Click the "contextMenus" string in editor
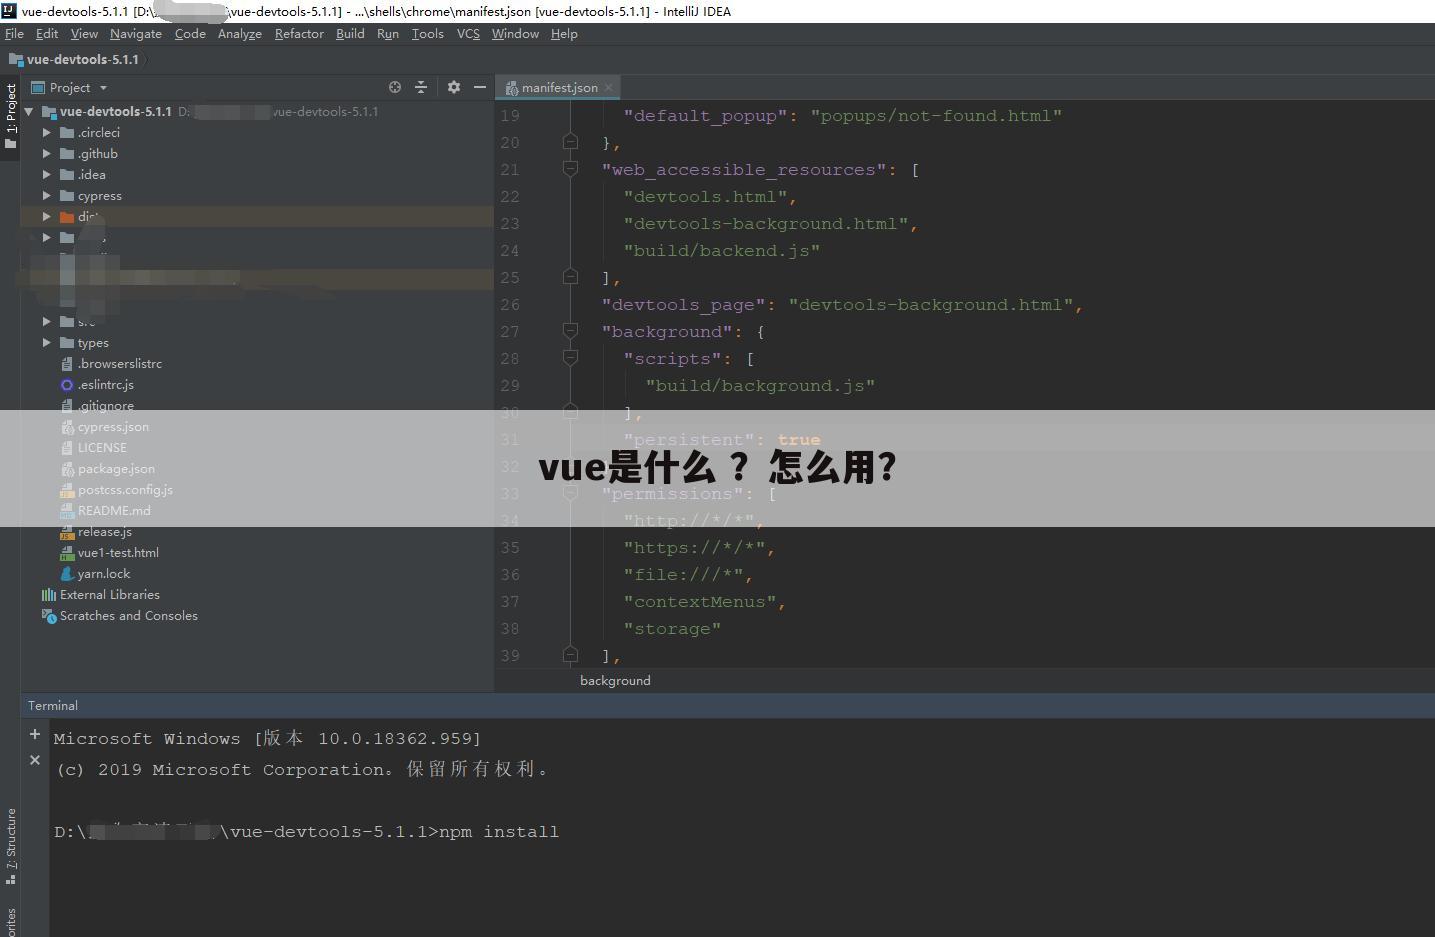The image size is (1435, 937). [700, 602]
